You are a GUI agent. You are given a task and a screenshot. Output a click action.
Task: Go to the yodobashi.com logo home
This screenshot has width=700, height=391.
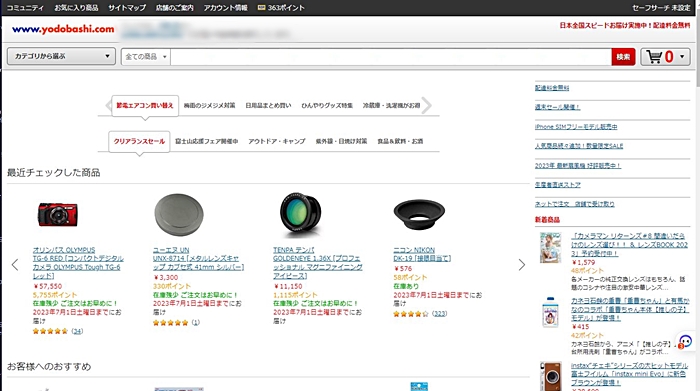pos(63,29)
